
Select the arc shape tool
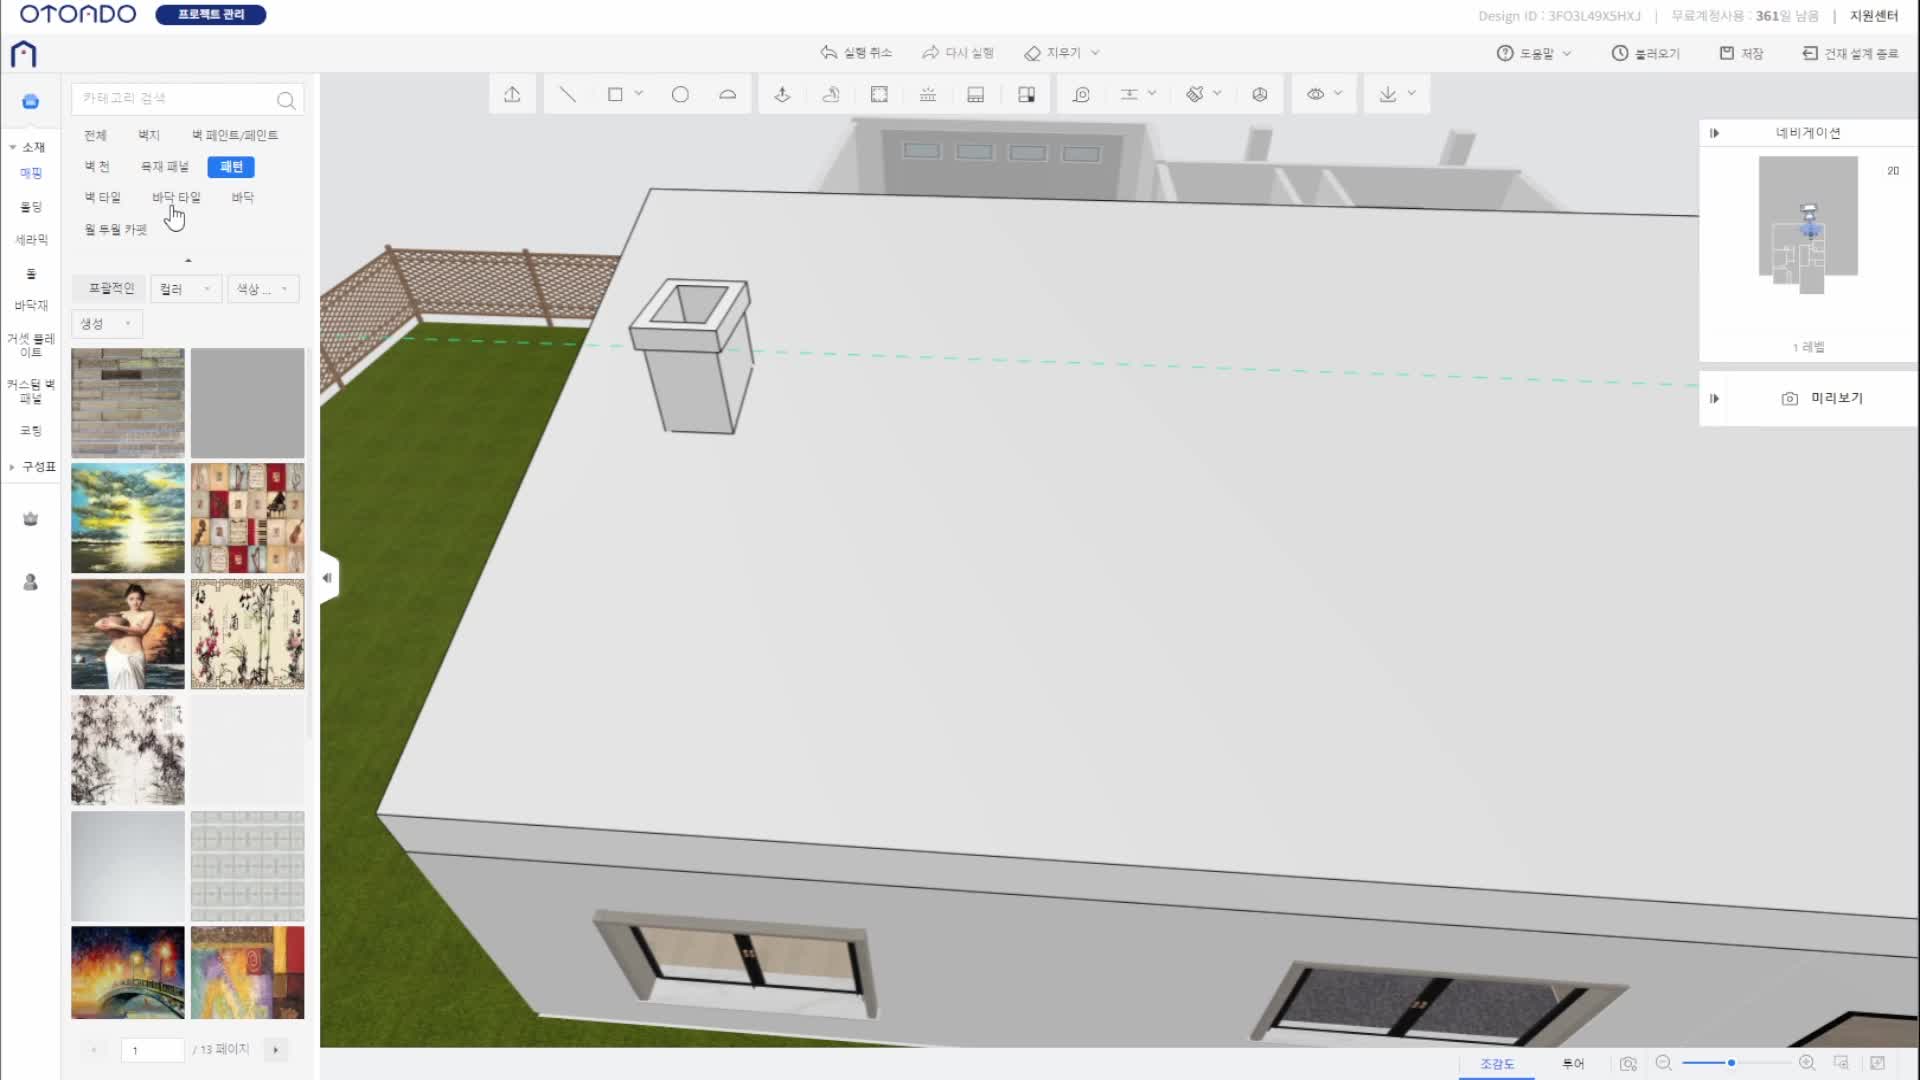point(727,94)
